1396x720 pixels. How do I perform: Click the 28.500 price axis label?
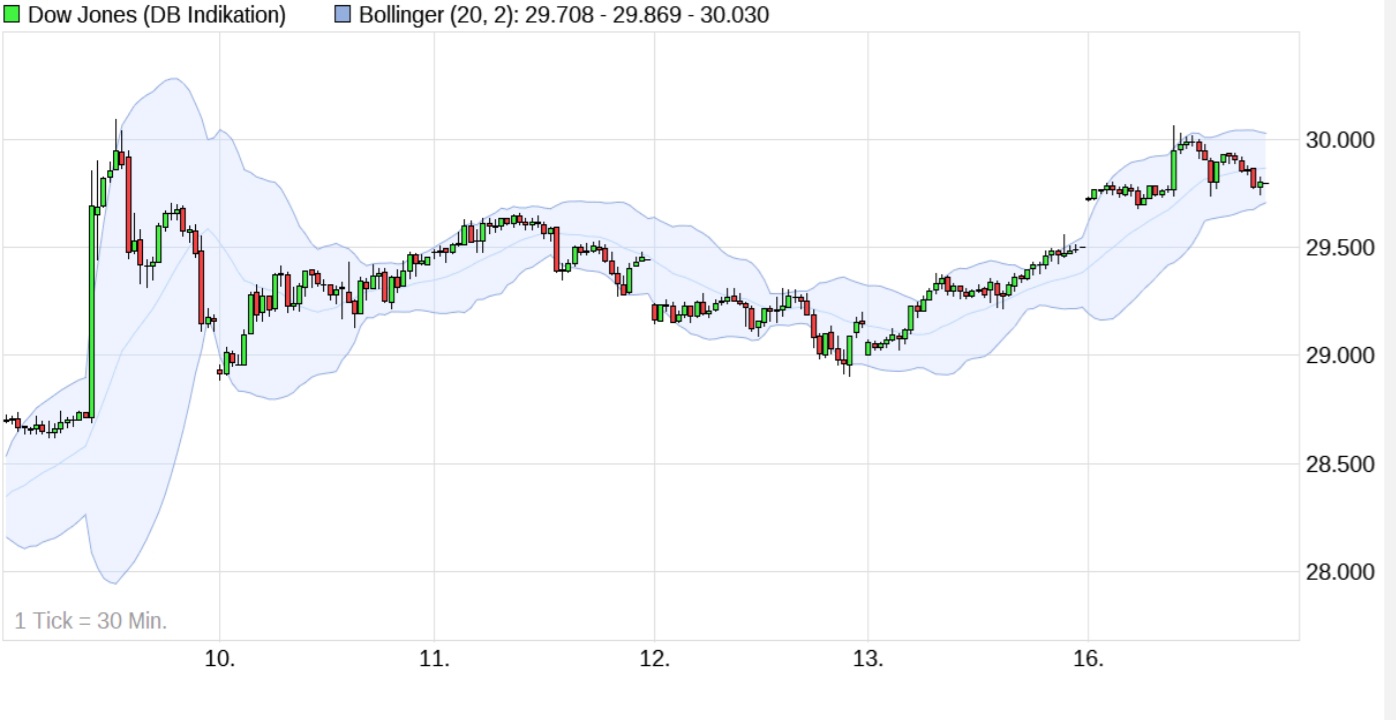[x=1340, y=463]
